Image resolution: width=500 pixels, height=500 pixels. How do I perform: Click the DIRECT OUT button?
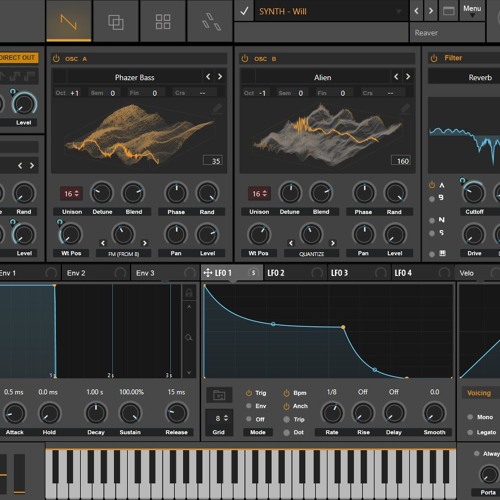(18, 58)
